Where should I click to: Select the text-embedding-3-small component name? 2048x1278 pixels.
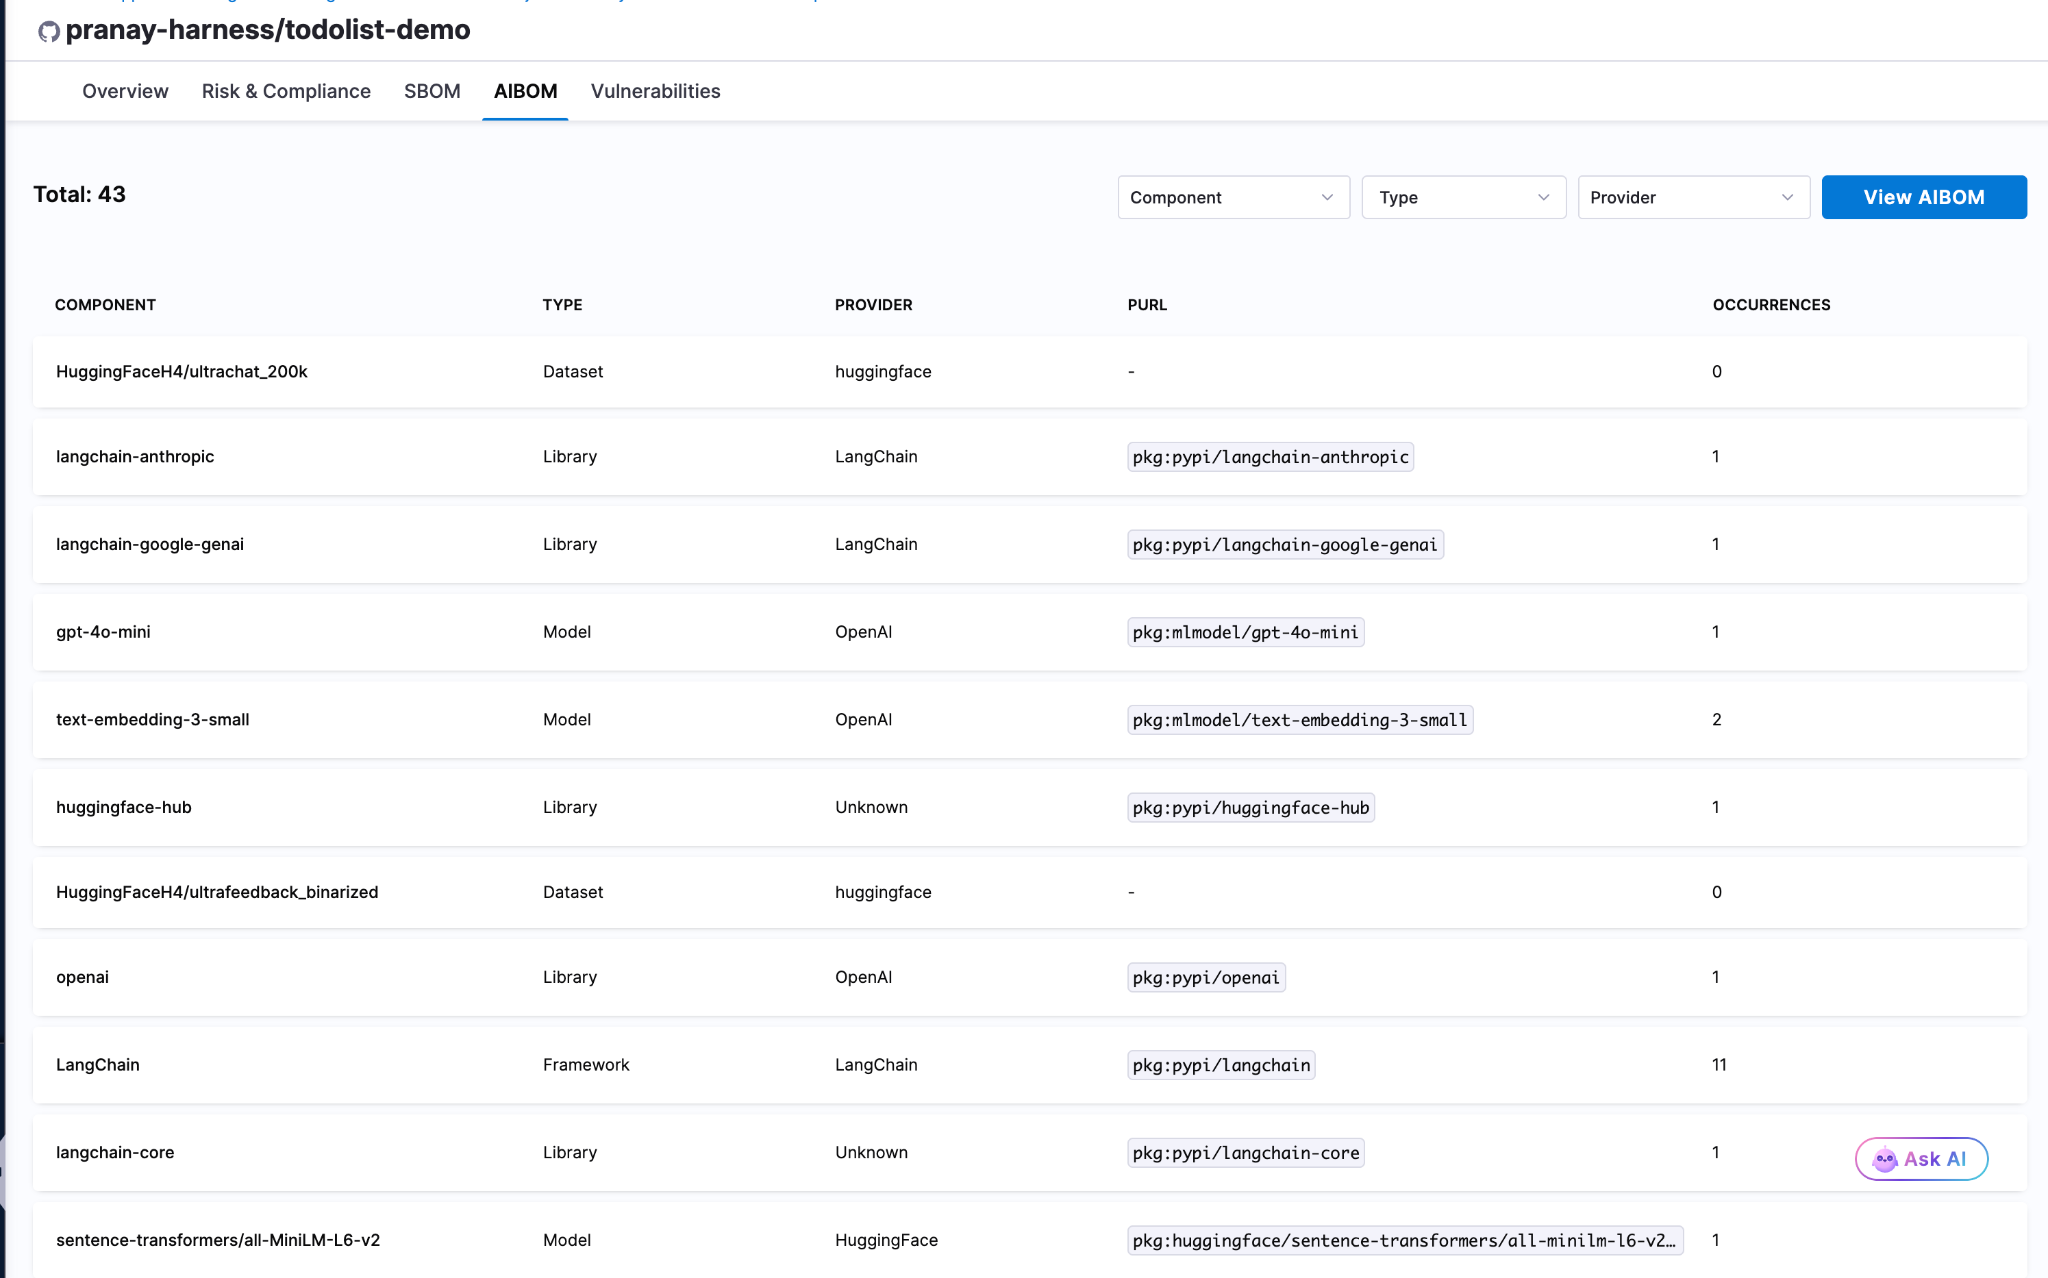pos(153,720)
